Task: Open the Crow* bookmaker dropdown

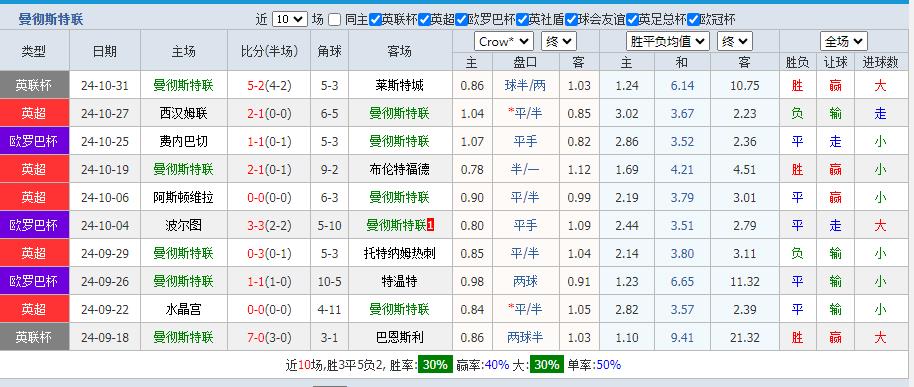Action: click(504, 41)
